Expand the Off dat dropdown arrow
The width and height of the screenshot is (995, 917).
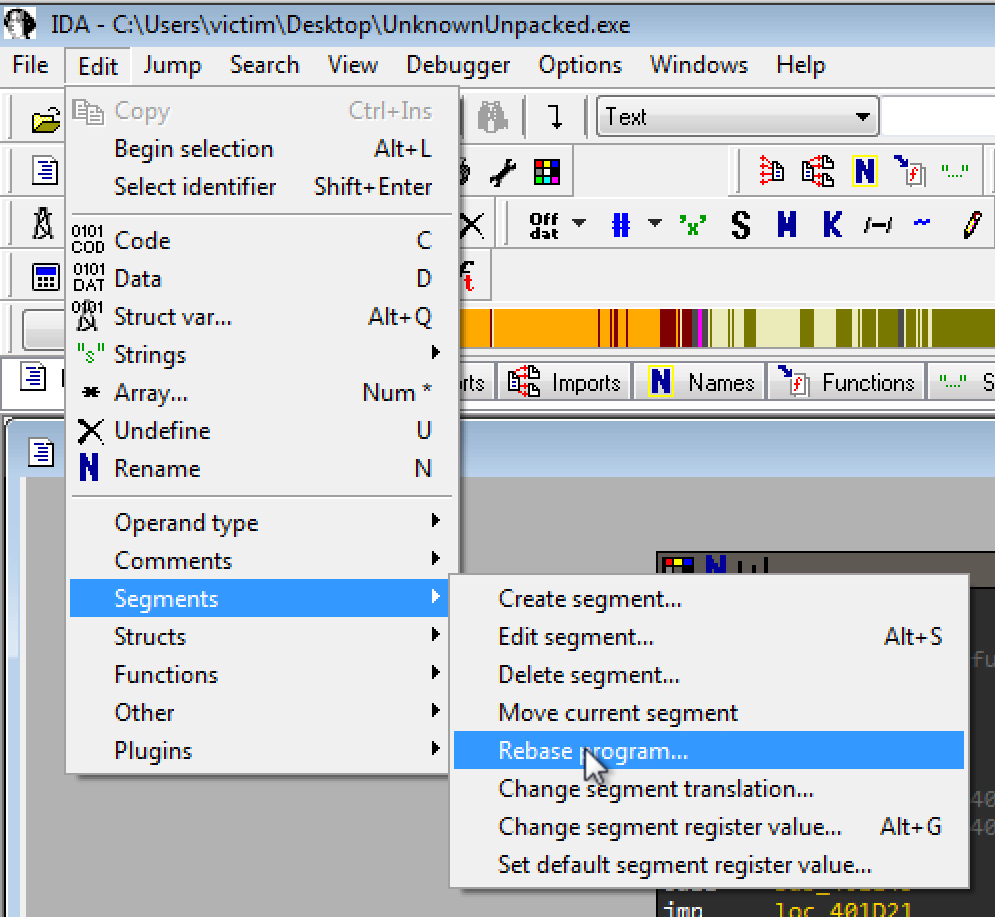point(579,224)
